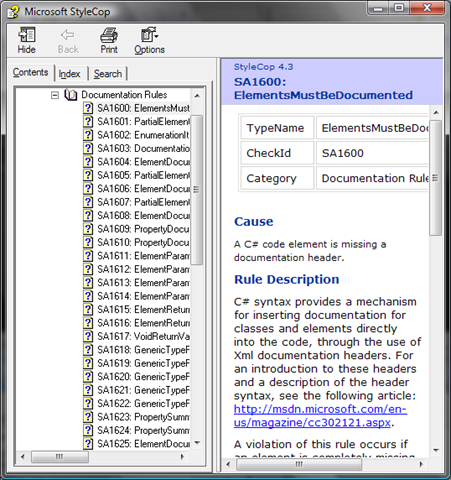Click the Microsoft StyleCop title bar icon
Image resolution: width=451 pixels, height=480 pixels.
click(x=14, y=12)
